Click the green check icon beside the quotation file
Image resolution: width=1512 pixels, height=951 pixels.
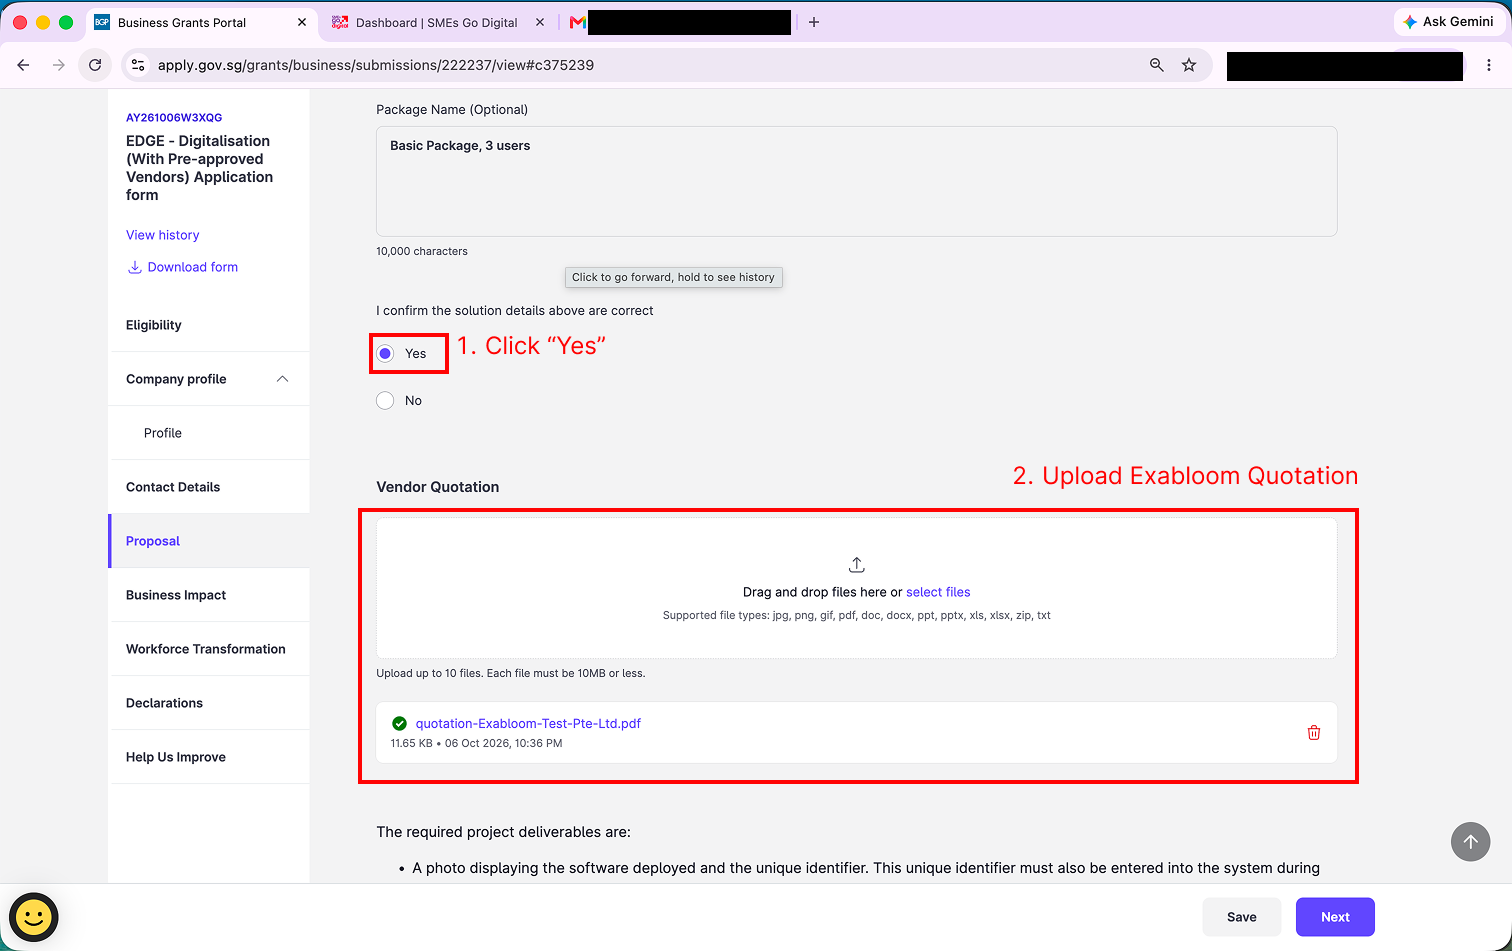(x=400, y=723)
